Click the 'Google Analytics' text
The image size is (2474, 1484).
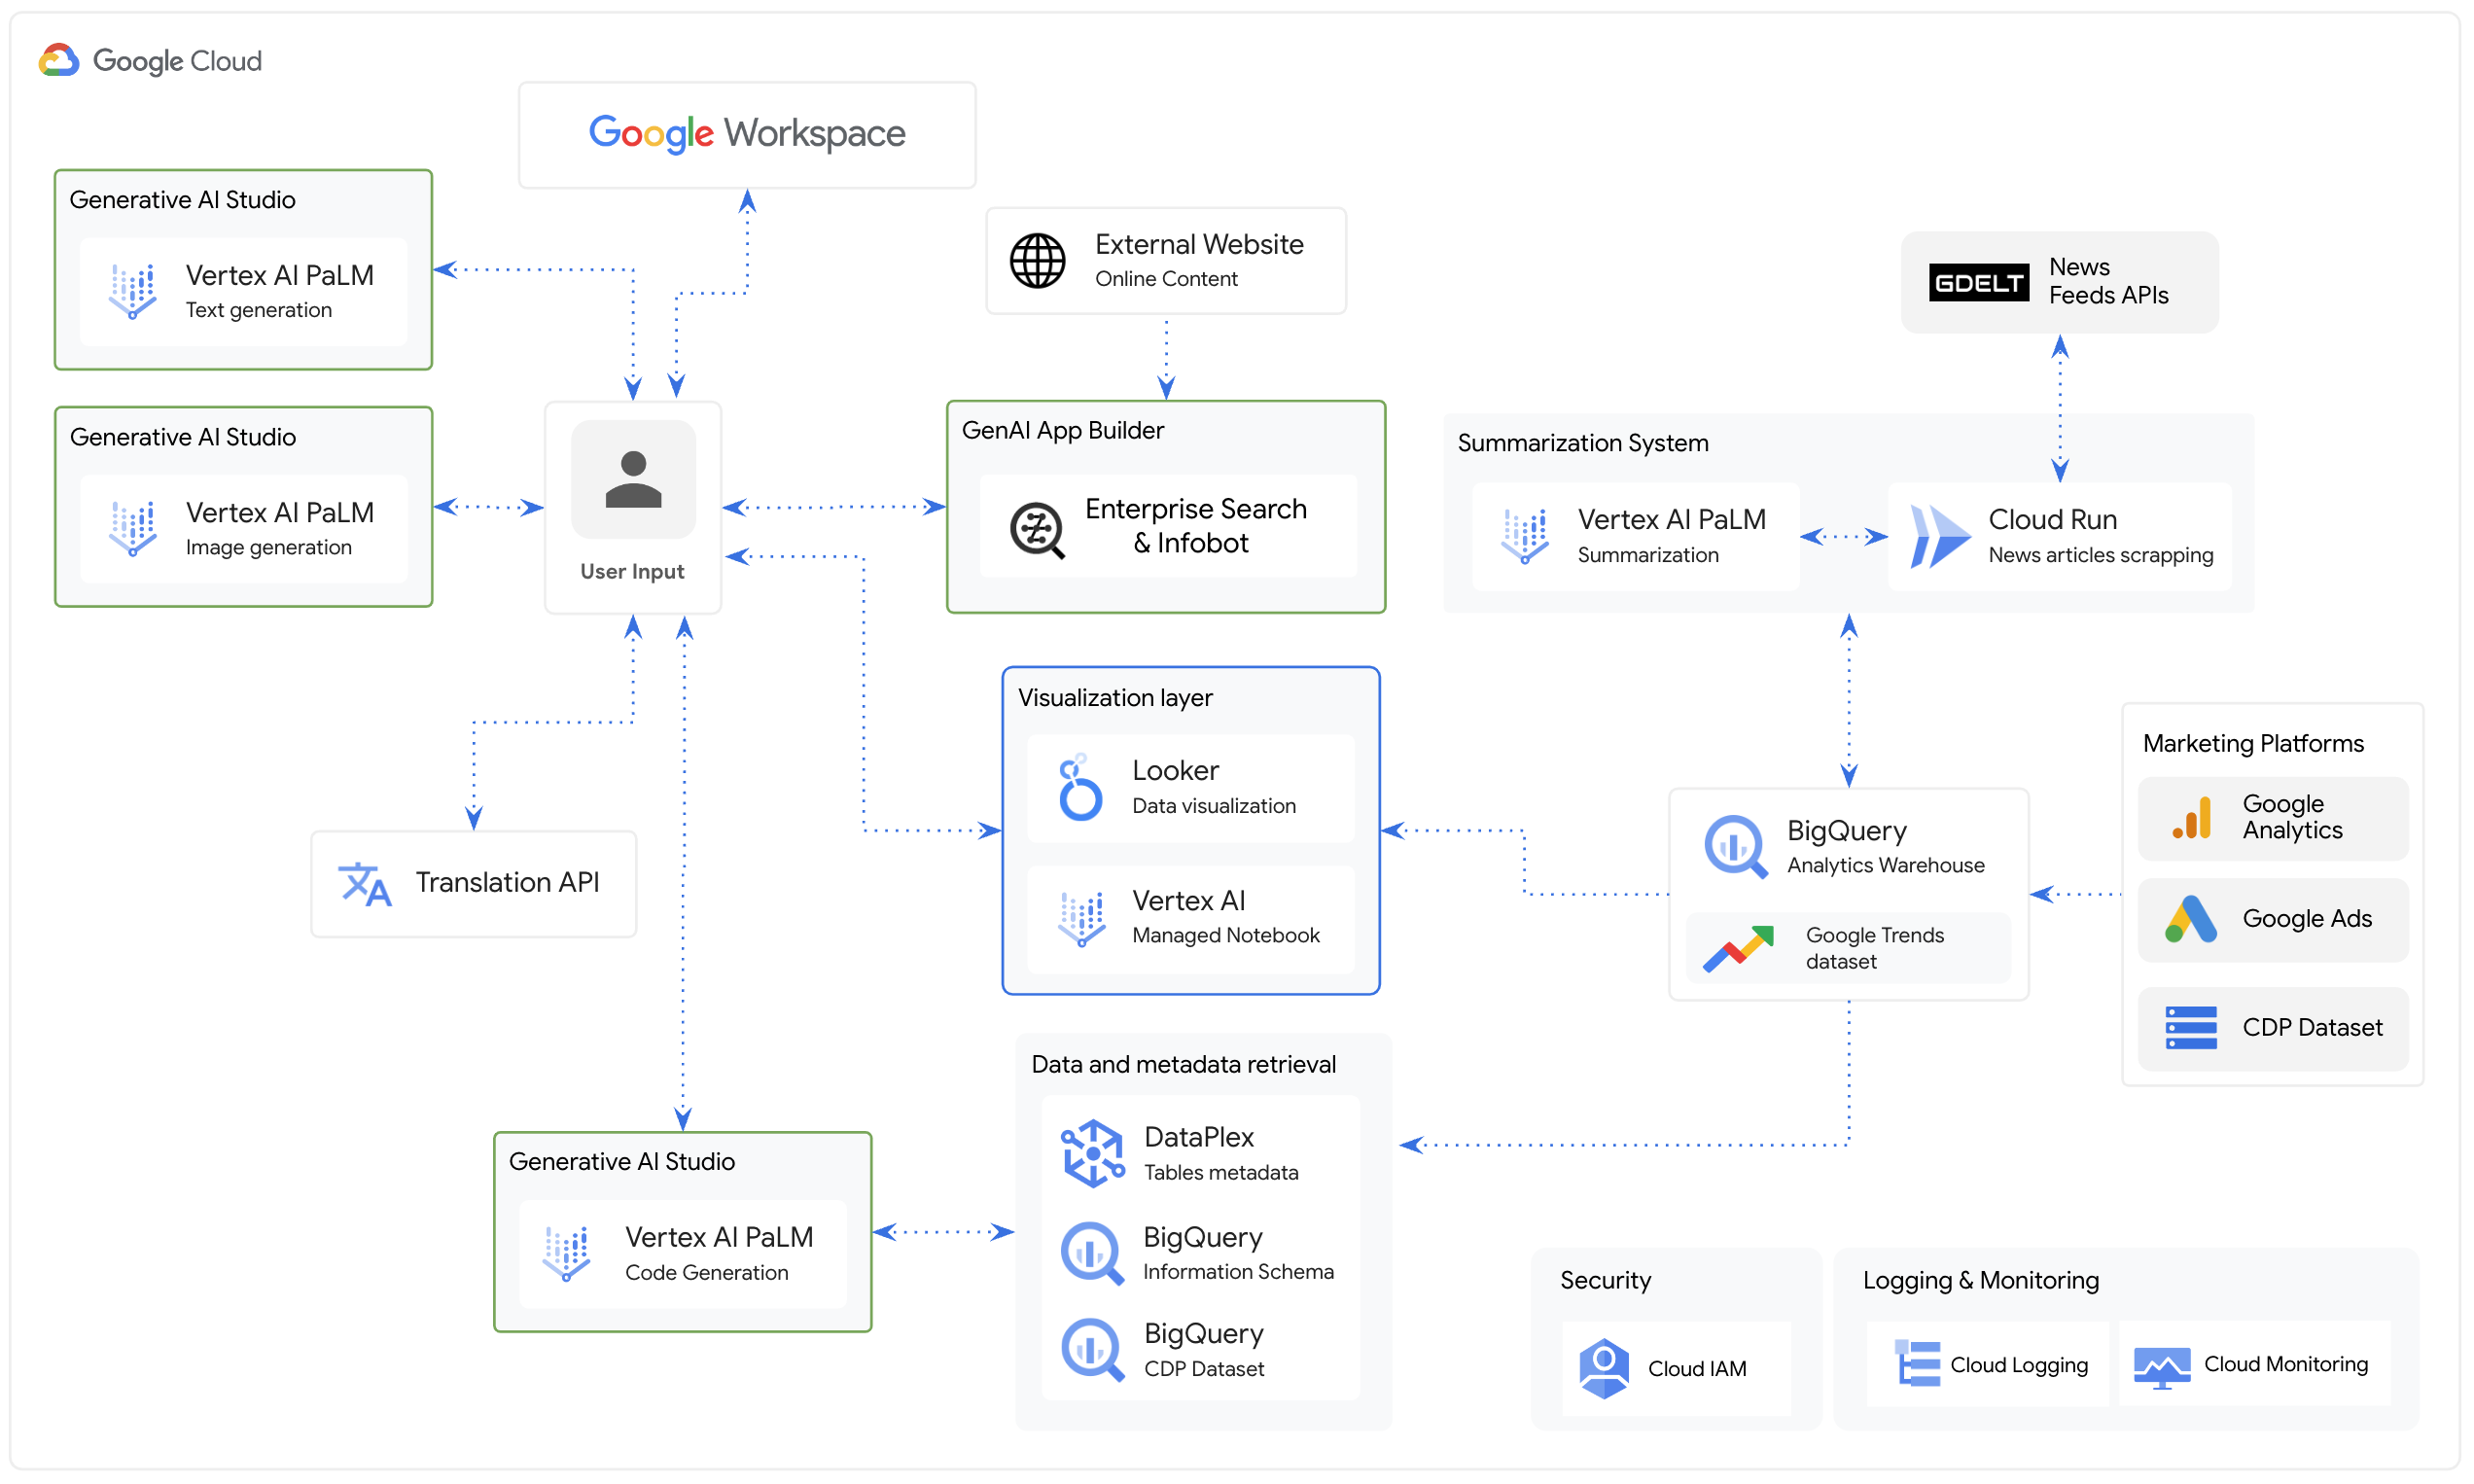click(2293, 818)
